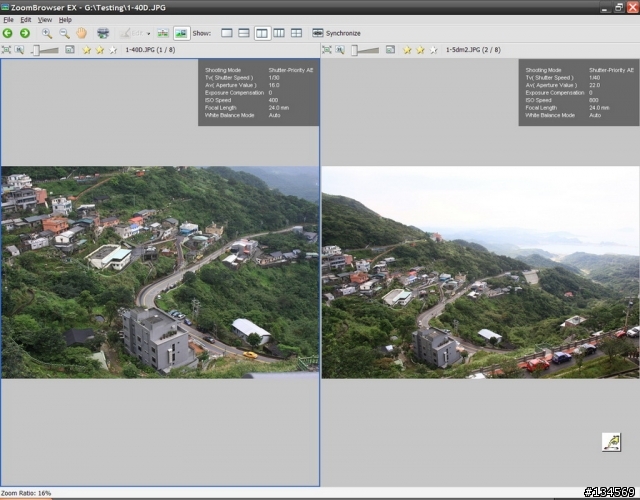Select the Hand pan tool

(x=82, y=33)
